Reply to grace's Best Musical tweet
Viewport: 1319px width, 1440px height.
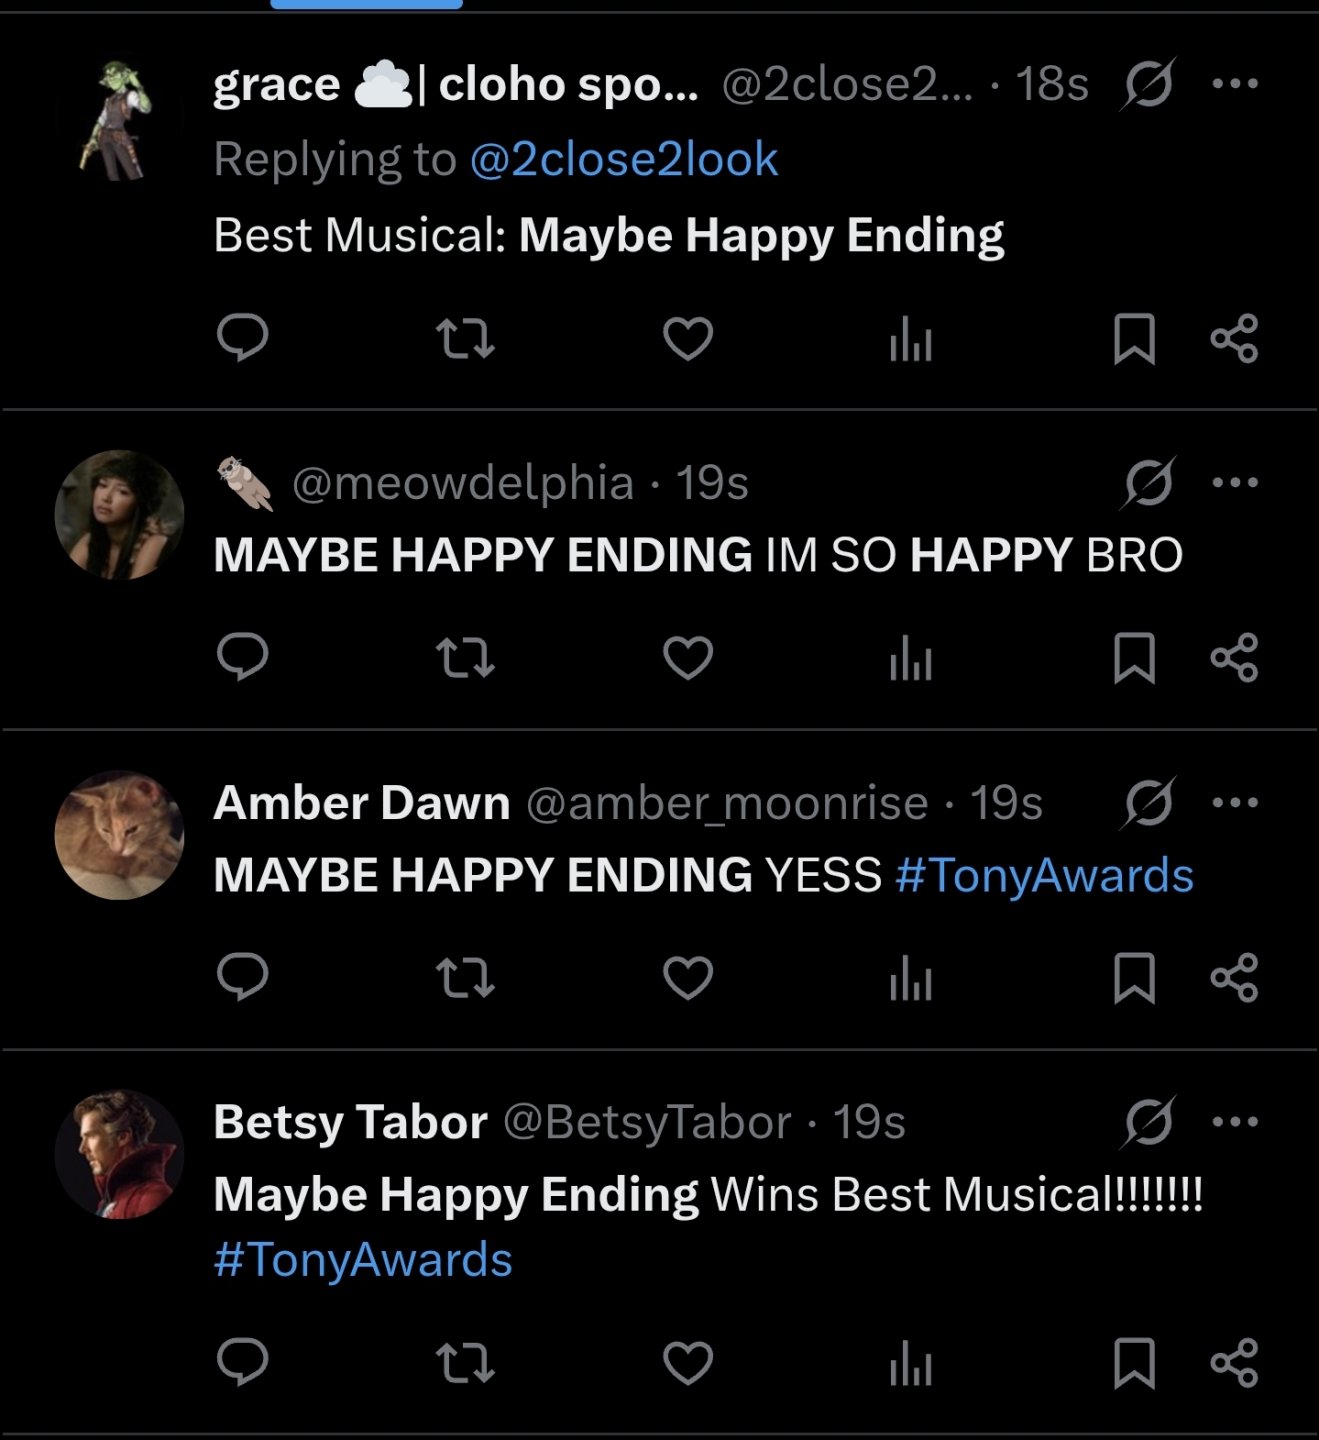[x=242, y=338]
